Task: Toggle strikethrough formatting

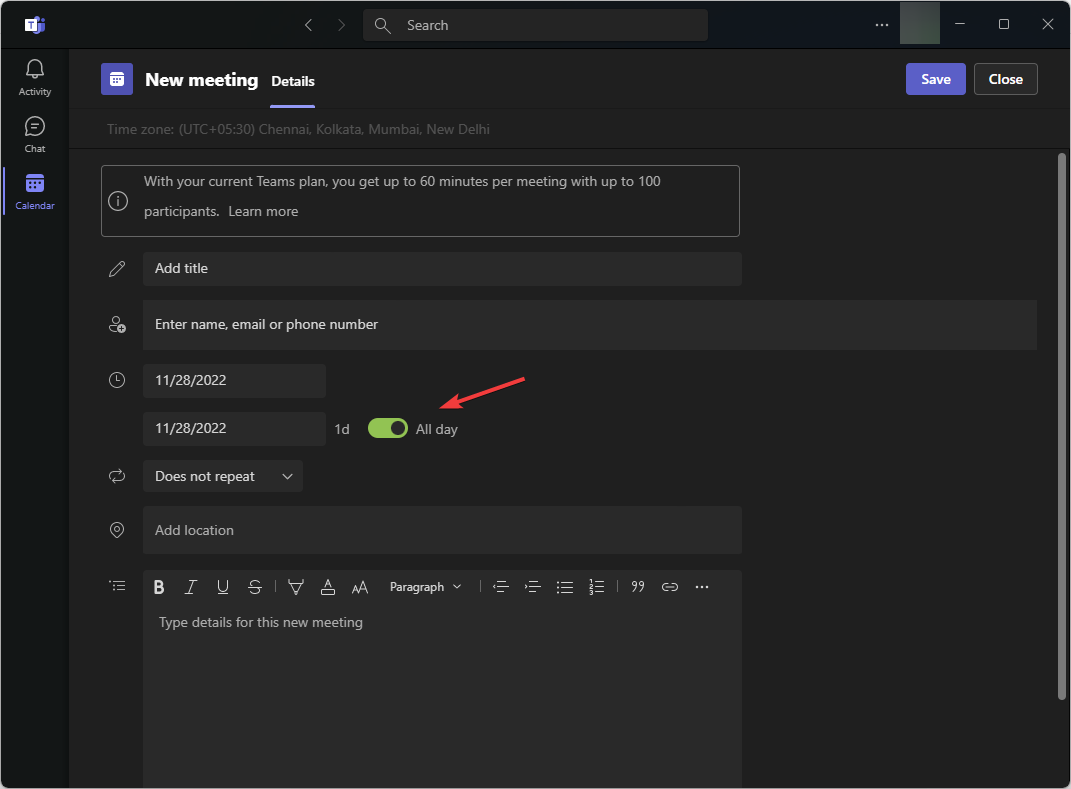Action: (255, 587)
